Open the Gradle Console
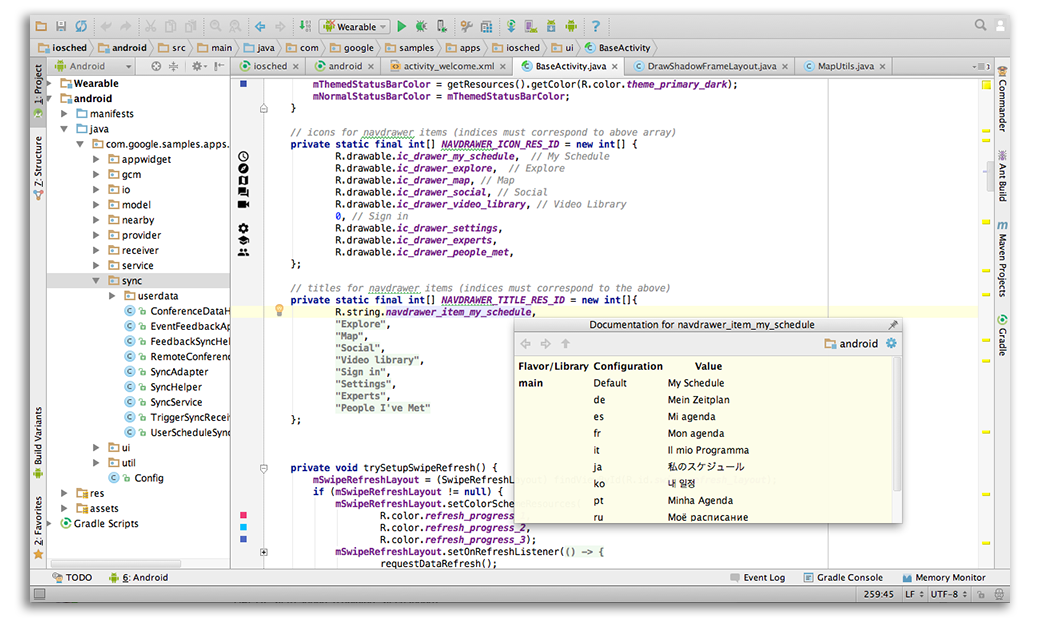 coord(843,577)
